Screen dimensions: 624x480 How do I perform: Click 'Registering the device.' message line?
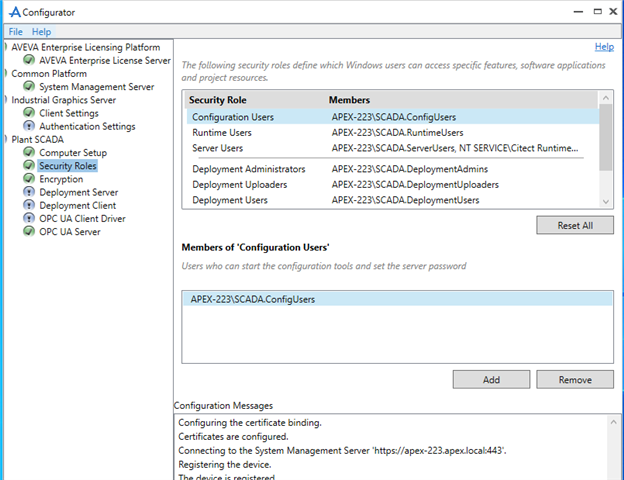224,464
